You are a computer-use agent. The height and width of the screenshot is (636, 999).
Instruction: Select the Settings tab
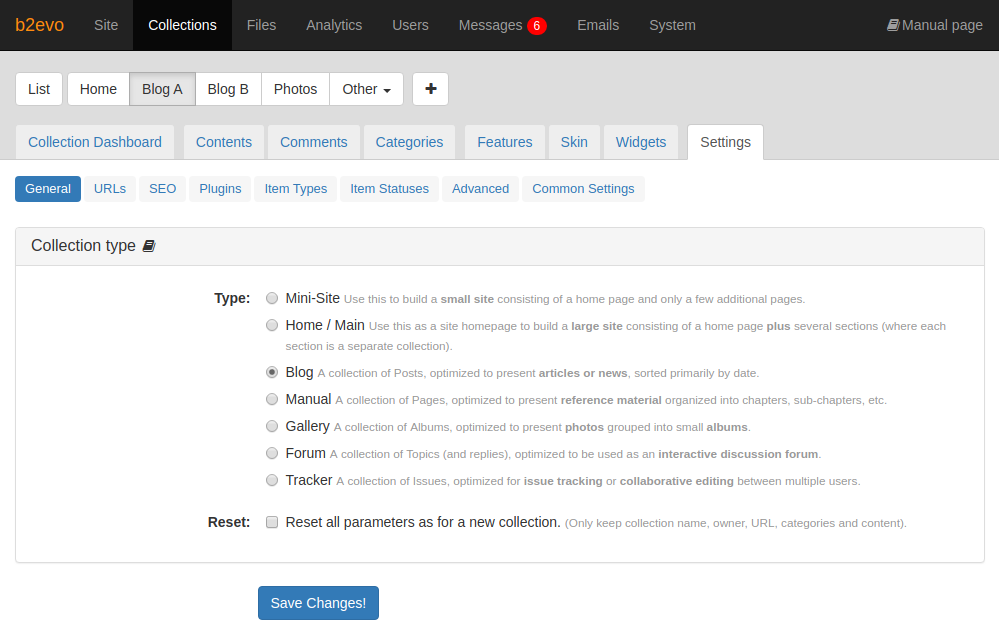click(x=726, y=142)
